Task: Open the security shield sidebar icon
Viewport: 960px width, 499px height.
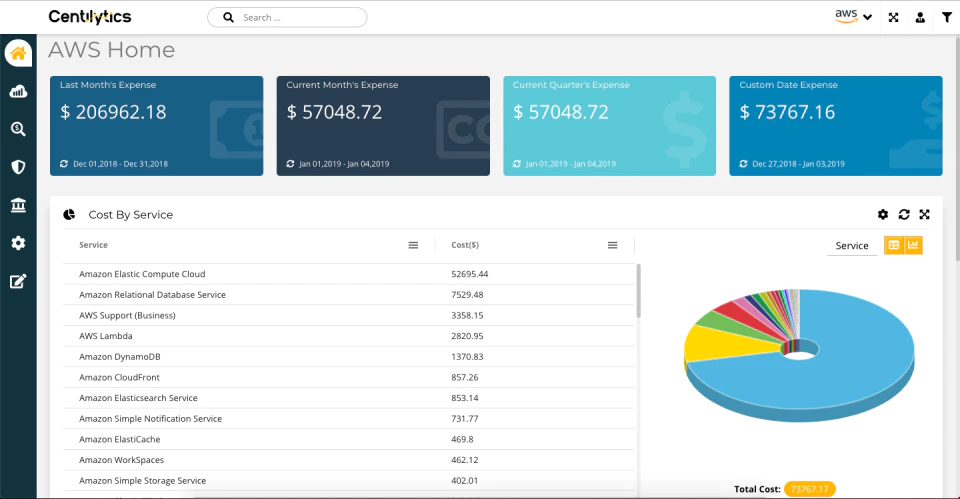Action: [18, 167]
